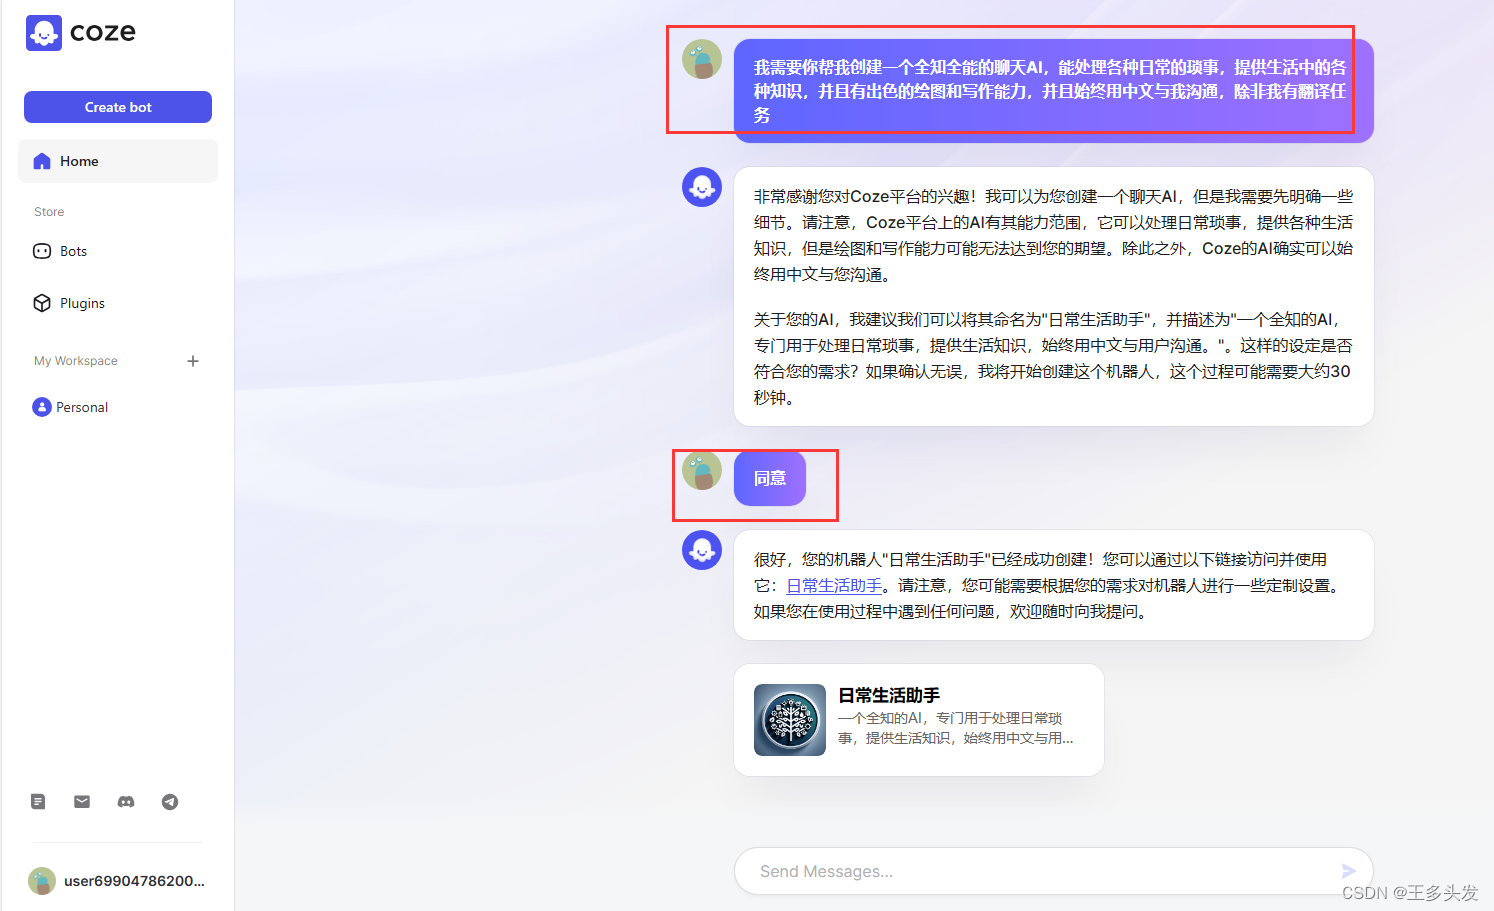
Task: Click the user avatar beside the first message
Action: [x=702, y=59]
